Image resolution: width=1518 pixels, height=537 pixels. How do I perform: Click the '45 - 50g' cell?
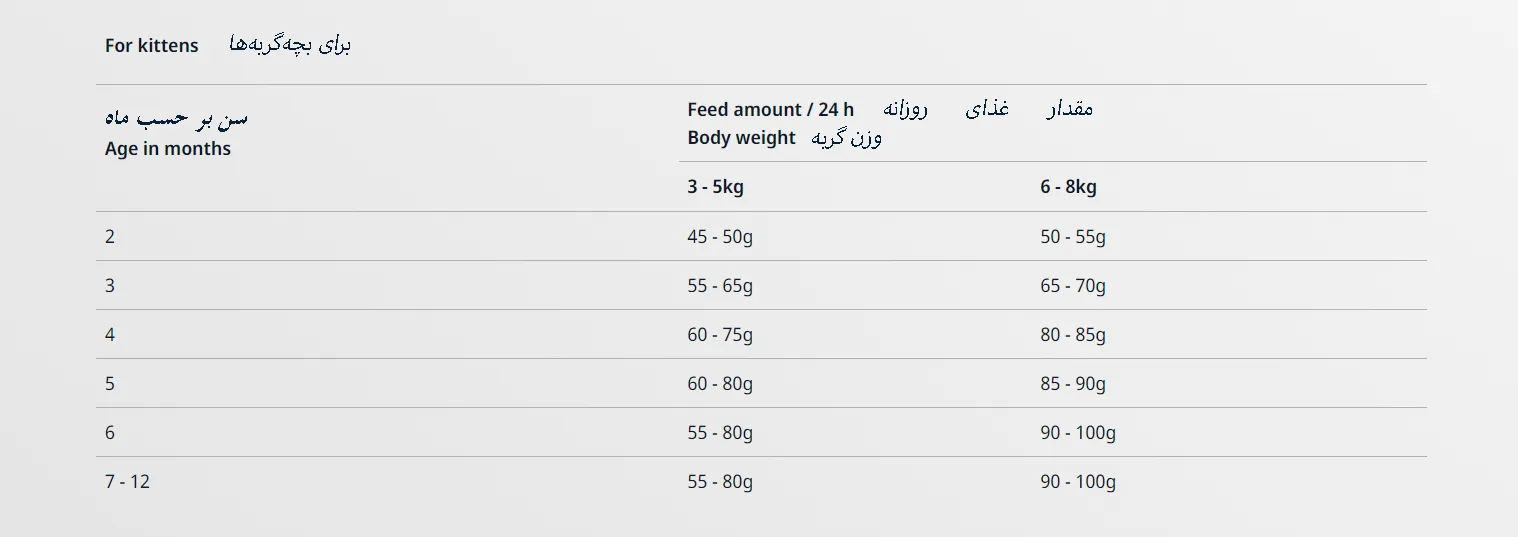click(x=720, y=237)
